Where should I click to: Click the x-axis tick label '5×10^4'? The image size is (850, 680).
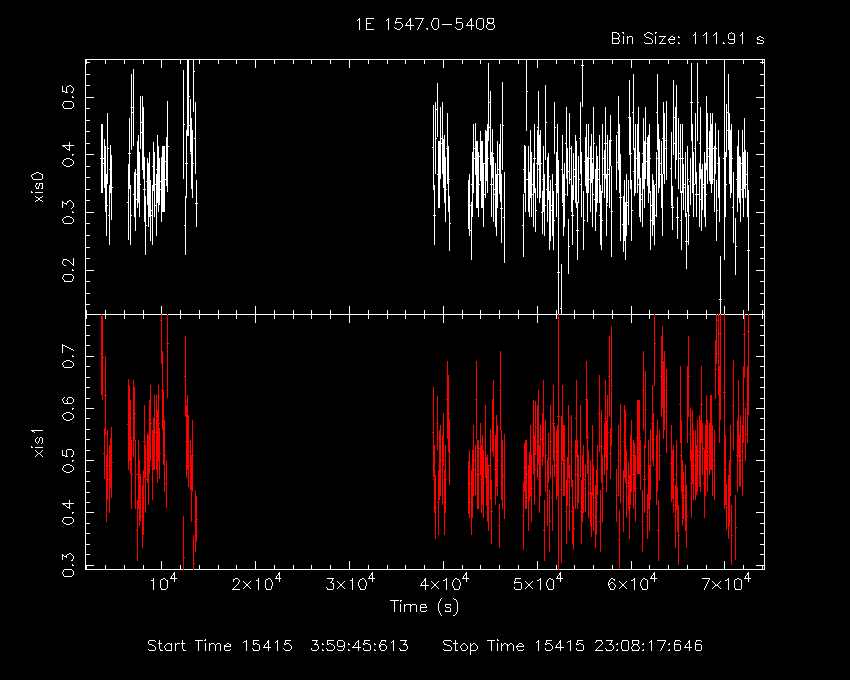pyautogui.click(x=538, y=583)
